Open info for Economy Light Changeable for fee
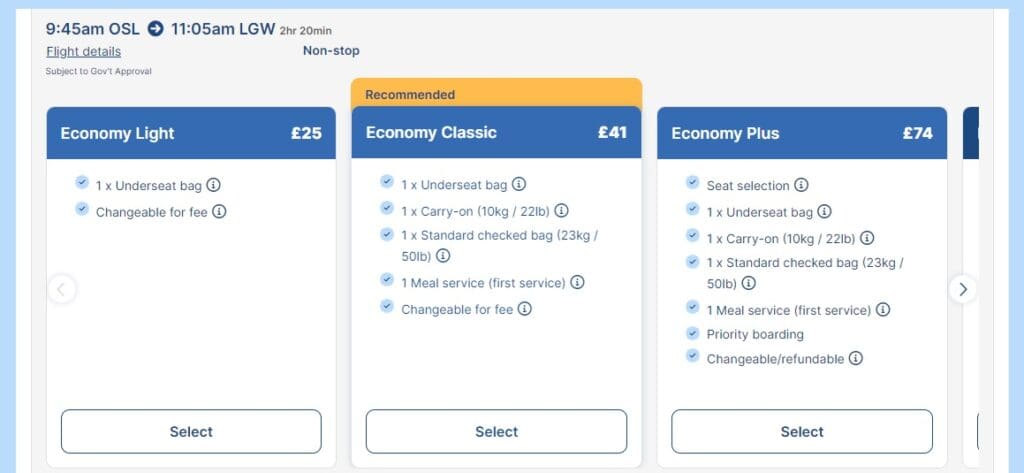The image size is (1024, 473). 219,212
